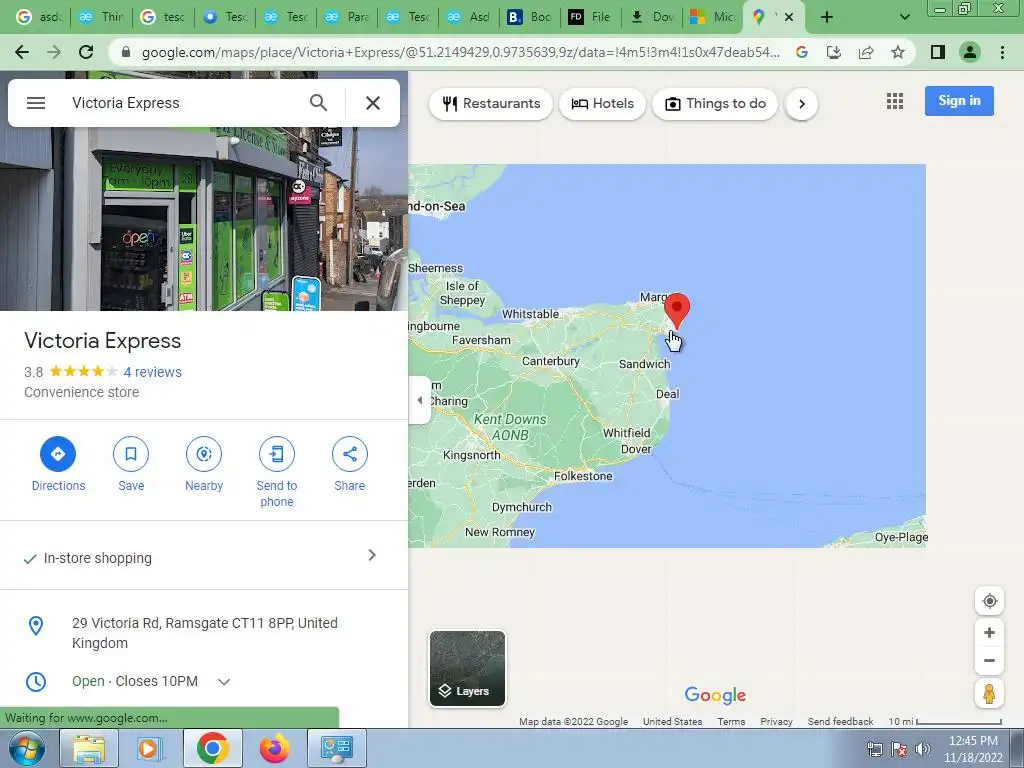
Task: Open the Layers map type thumbnail
Action: (468, 669)
